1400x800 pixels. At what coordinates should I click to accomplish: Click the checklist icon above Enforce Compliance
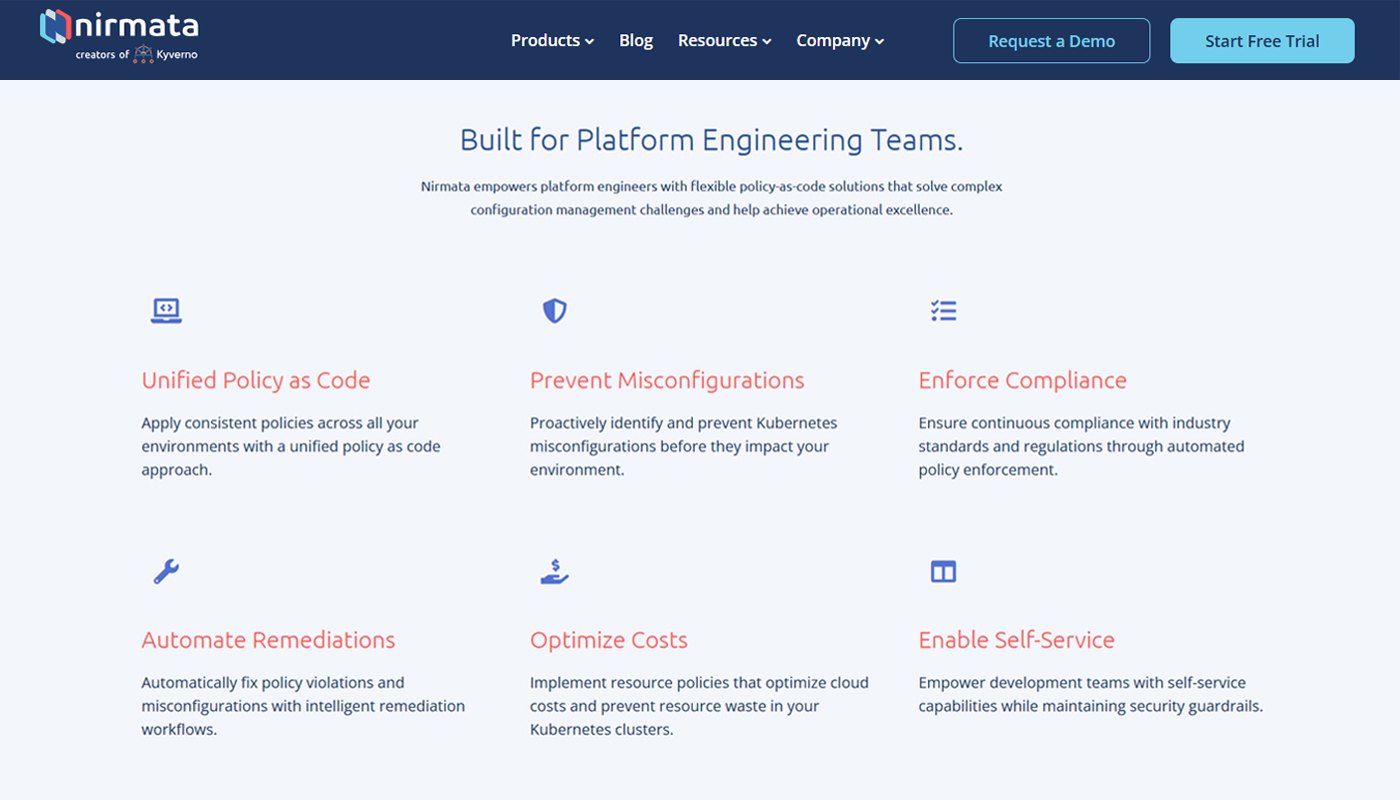[x=943, y=311]
